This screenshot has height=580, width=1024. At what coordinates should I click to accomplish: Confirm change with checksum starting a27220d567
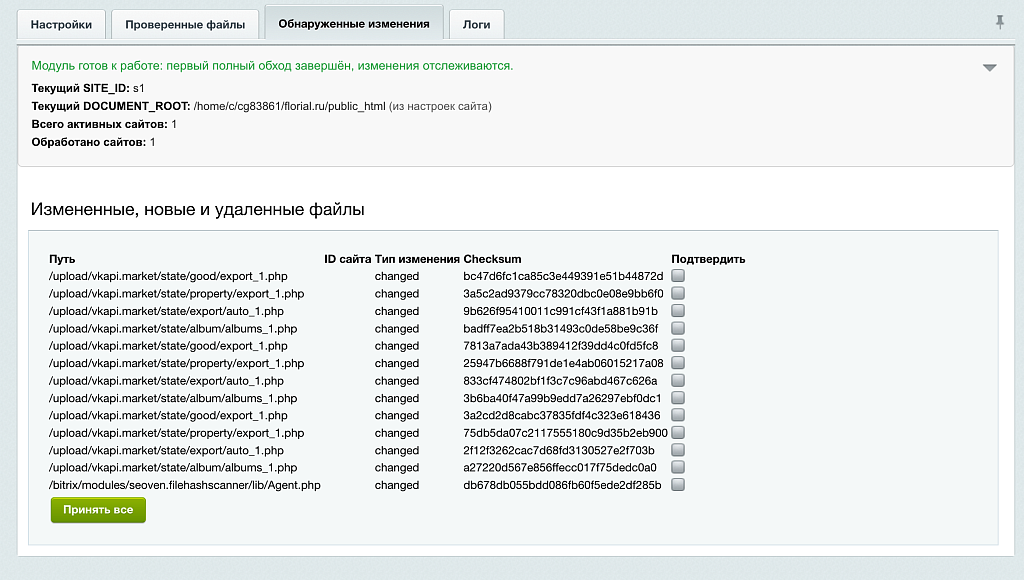pyautogui.click(x=679, y=467)
